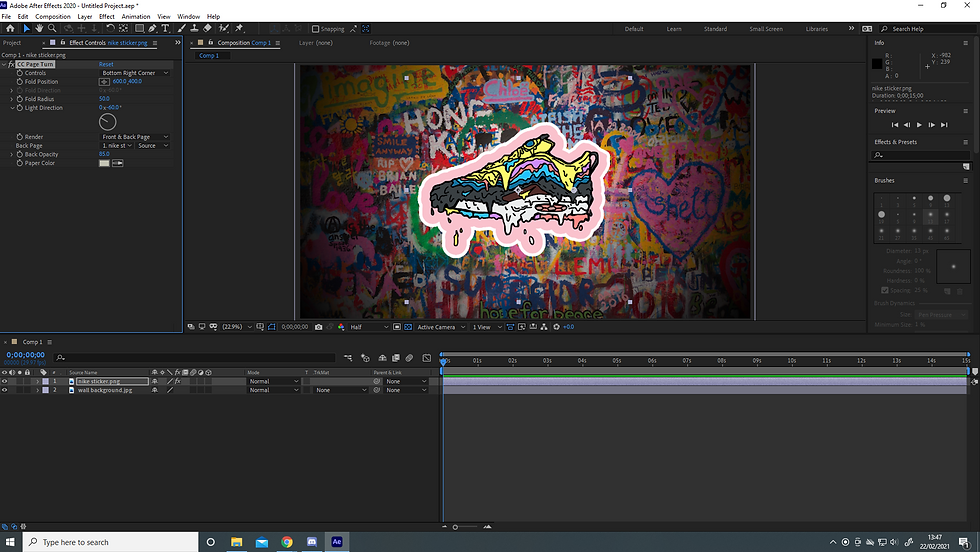Select the Zoom magnifier tool
Image resolution: width=980 pixels, height=552 pixels.
click(x=52, y=28)
